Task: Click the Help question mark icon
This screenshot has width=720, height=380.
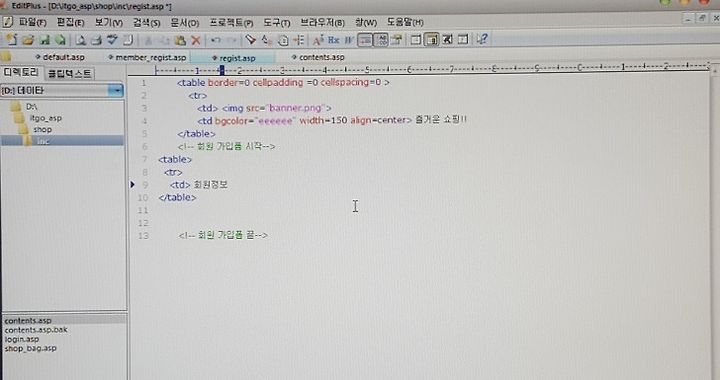Action: 482,39
